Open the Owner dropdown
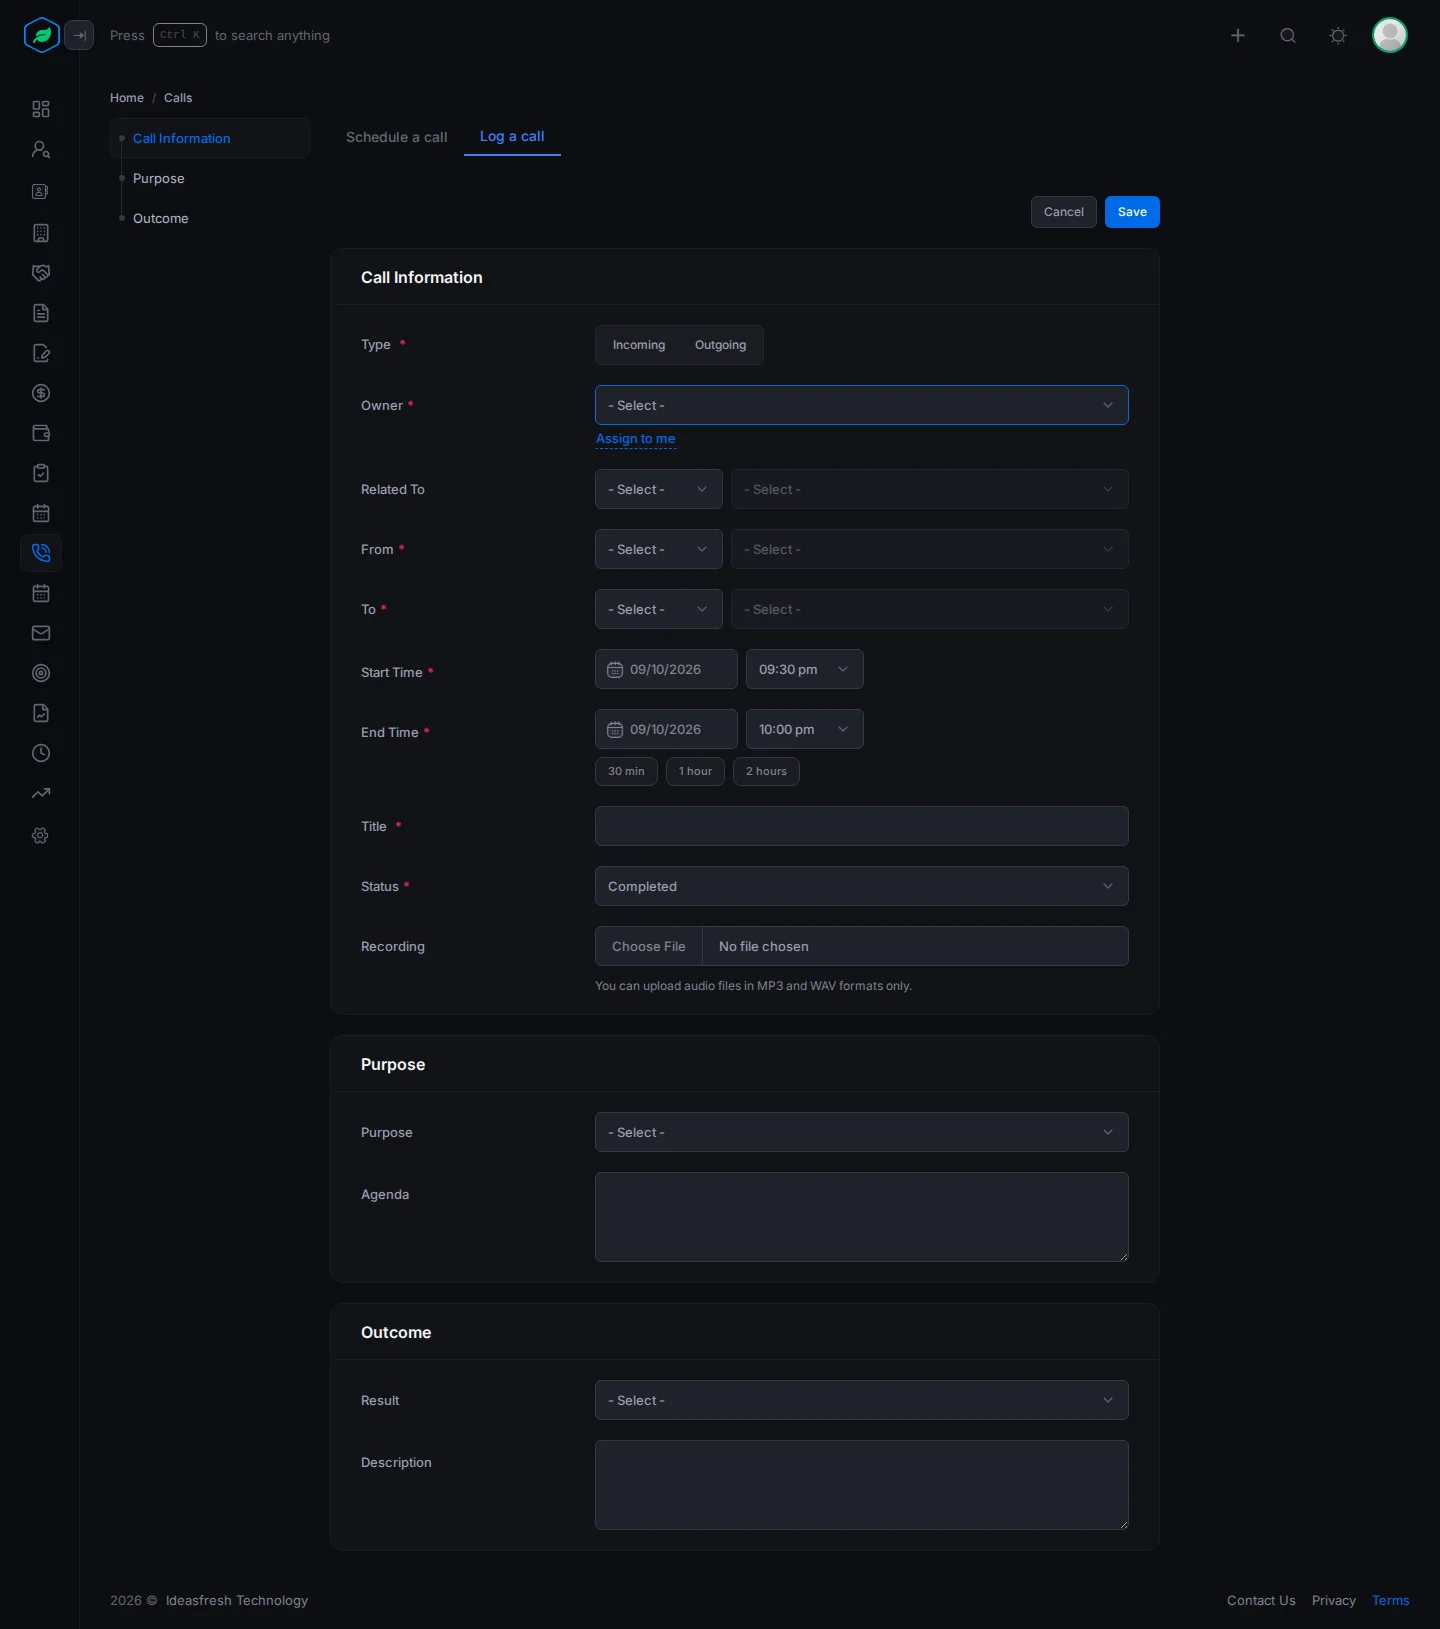 [x=862, y=405]
